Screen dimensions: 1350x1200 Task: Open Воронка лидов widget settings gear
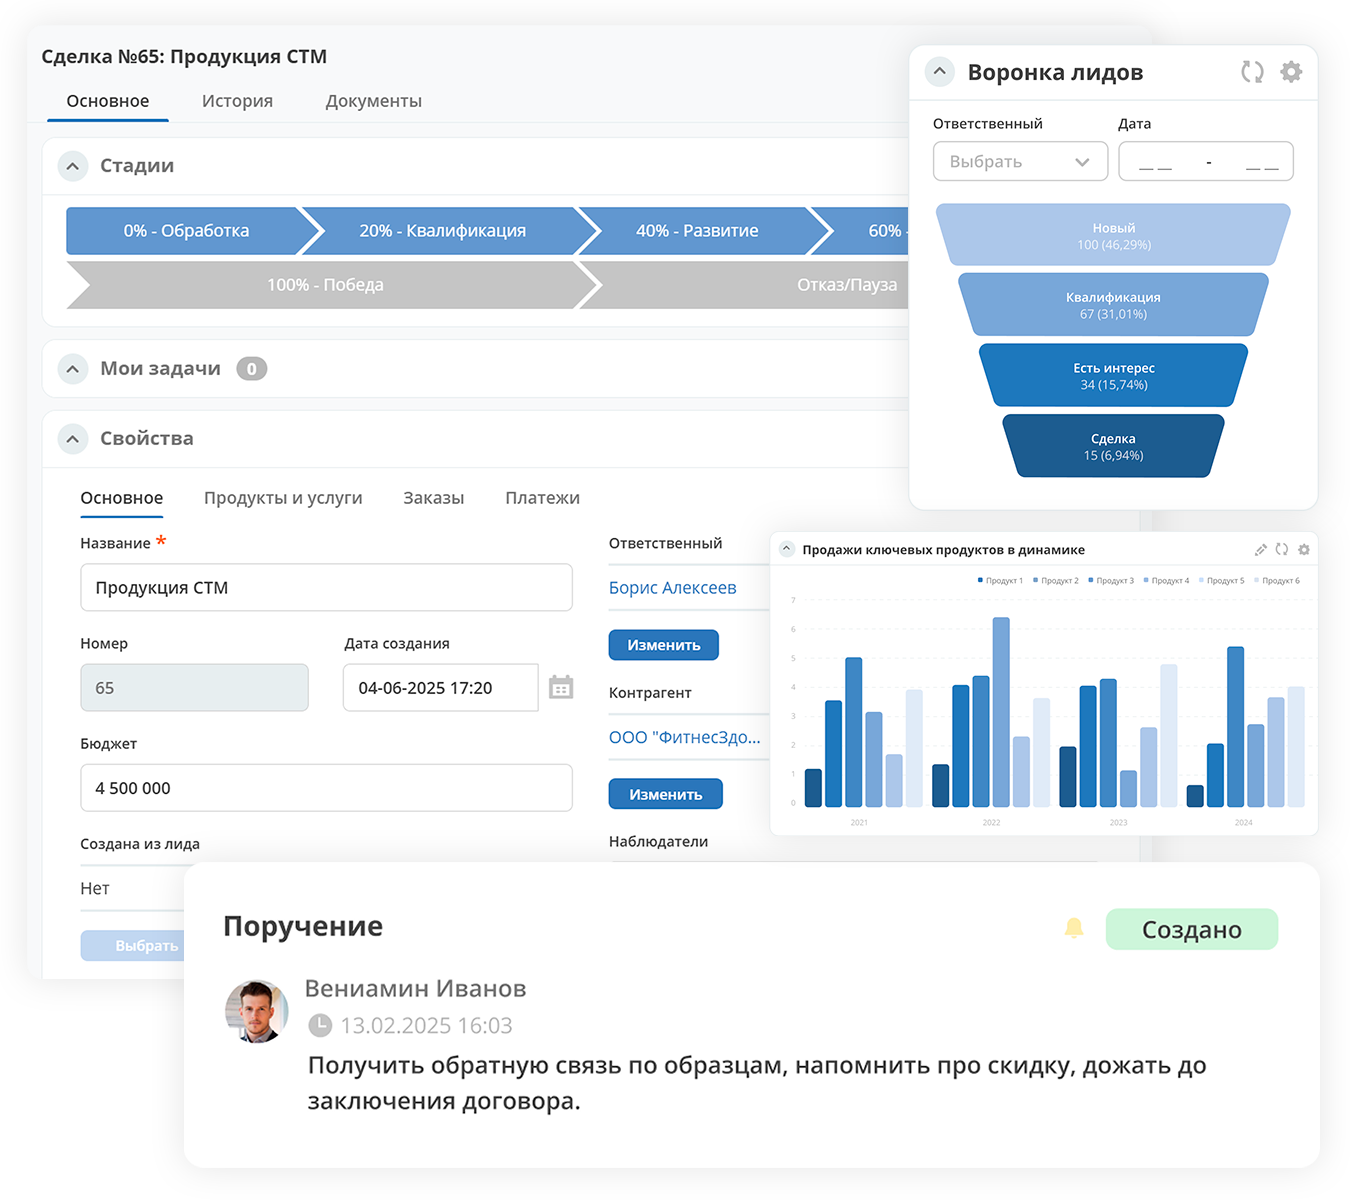coord(1291,72)
